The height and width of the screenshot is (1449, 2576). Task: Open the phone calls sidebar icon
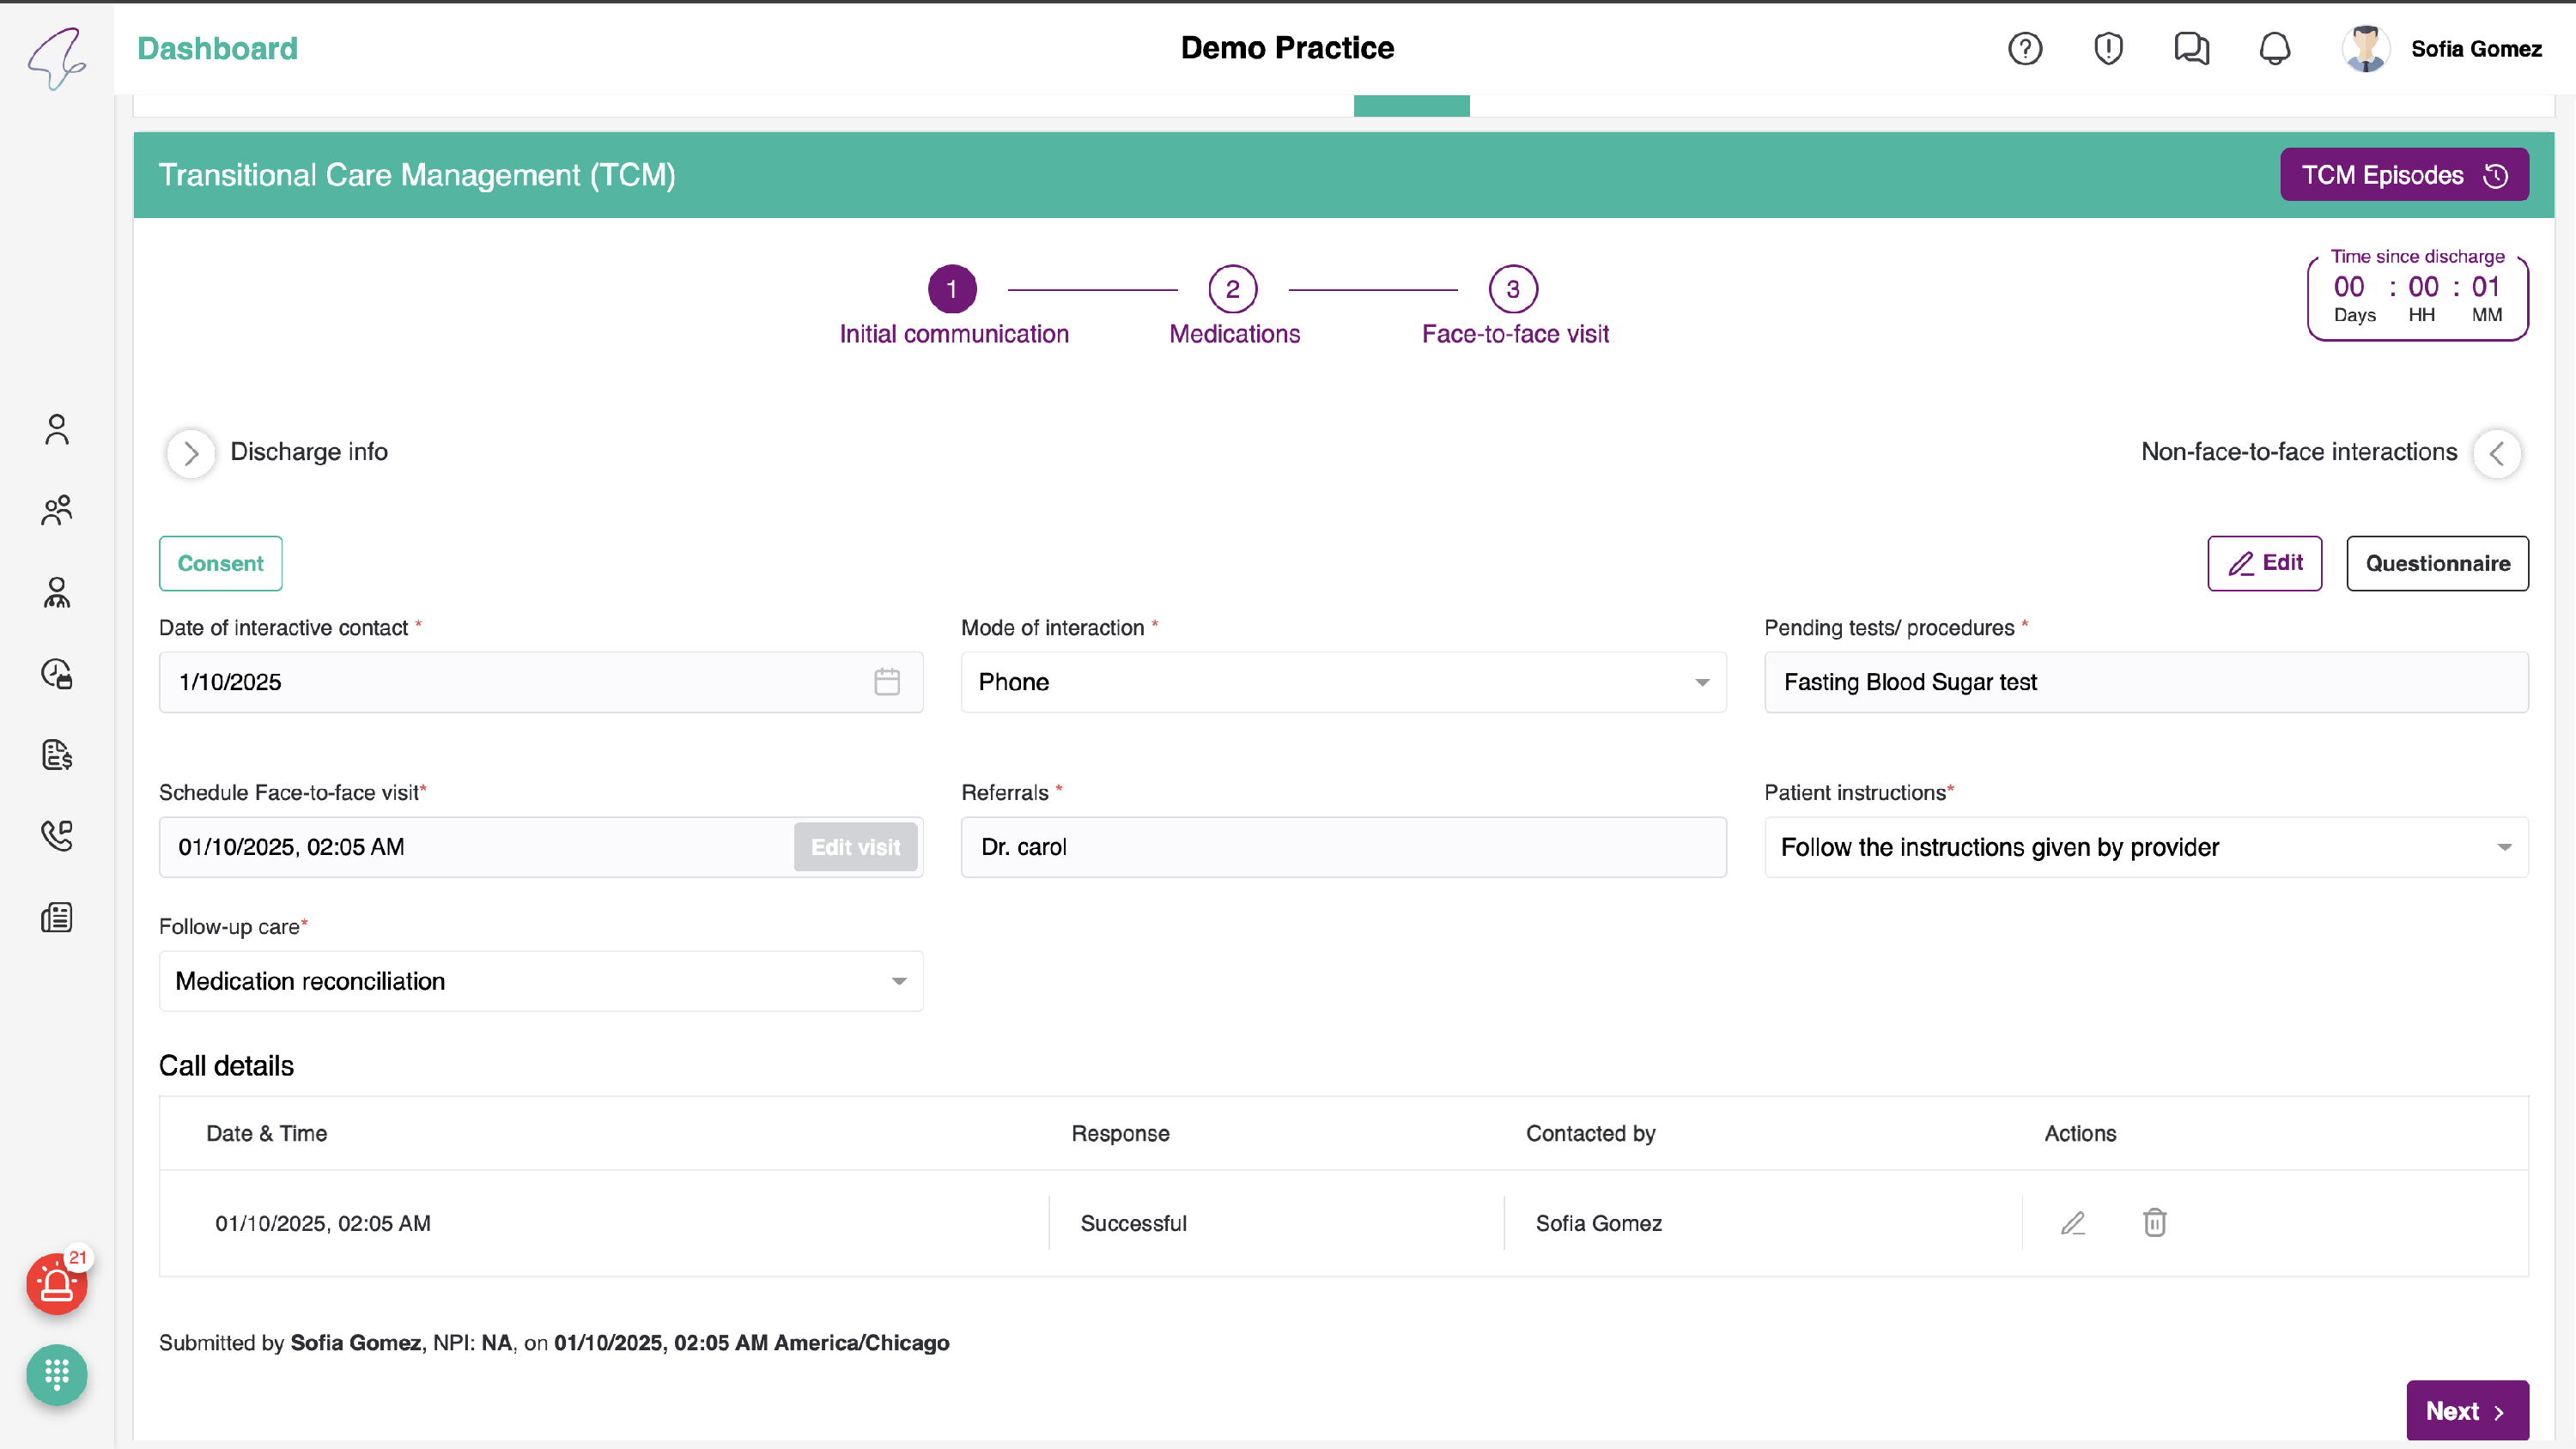[x=57, y=835]
